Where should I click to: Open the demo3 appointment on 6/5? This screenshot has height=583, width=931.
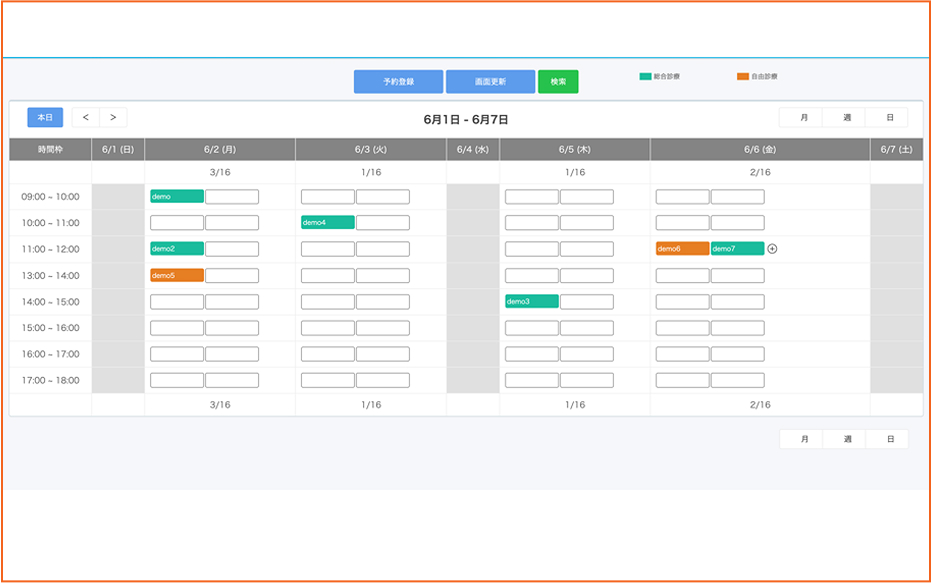pyautogui.click(x=531, y=301)
